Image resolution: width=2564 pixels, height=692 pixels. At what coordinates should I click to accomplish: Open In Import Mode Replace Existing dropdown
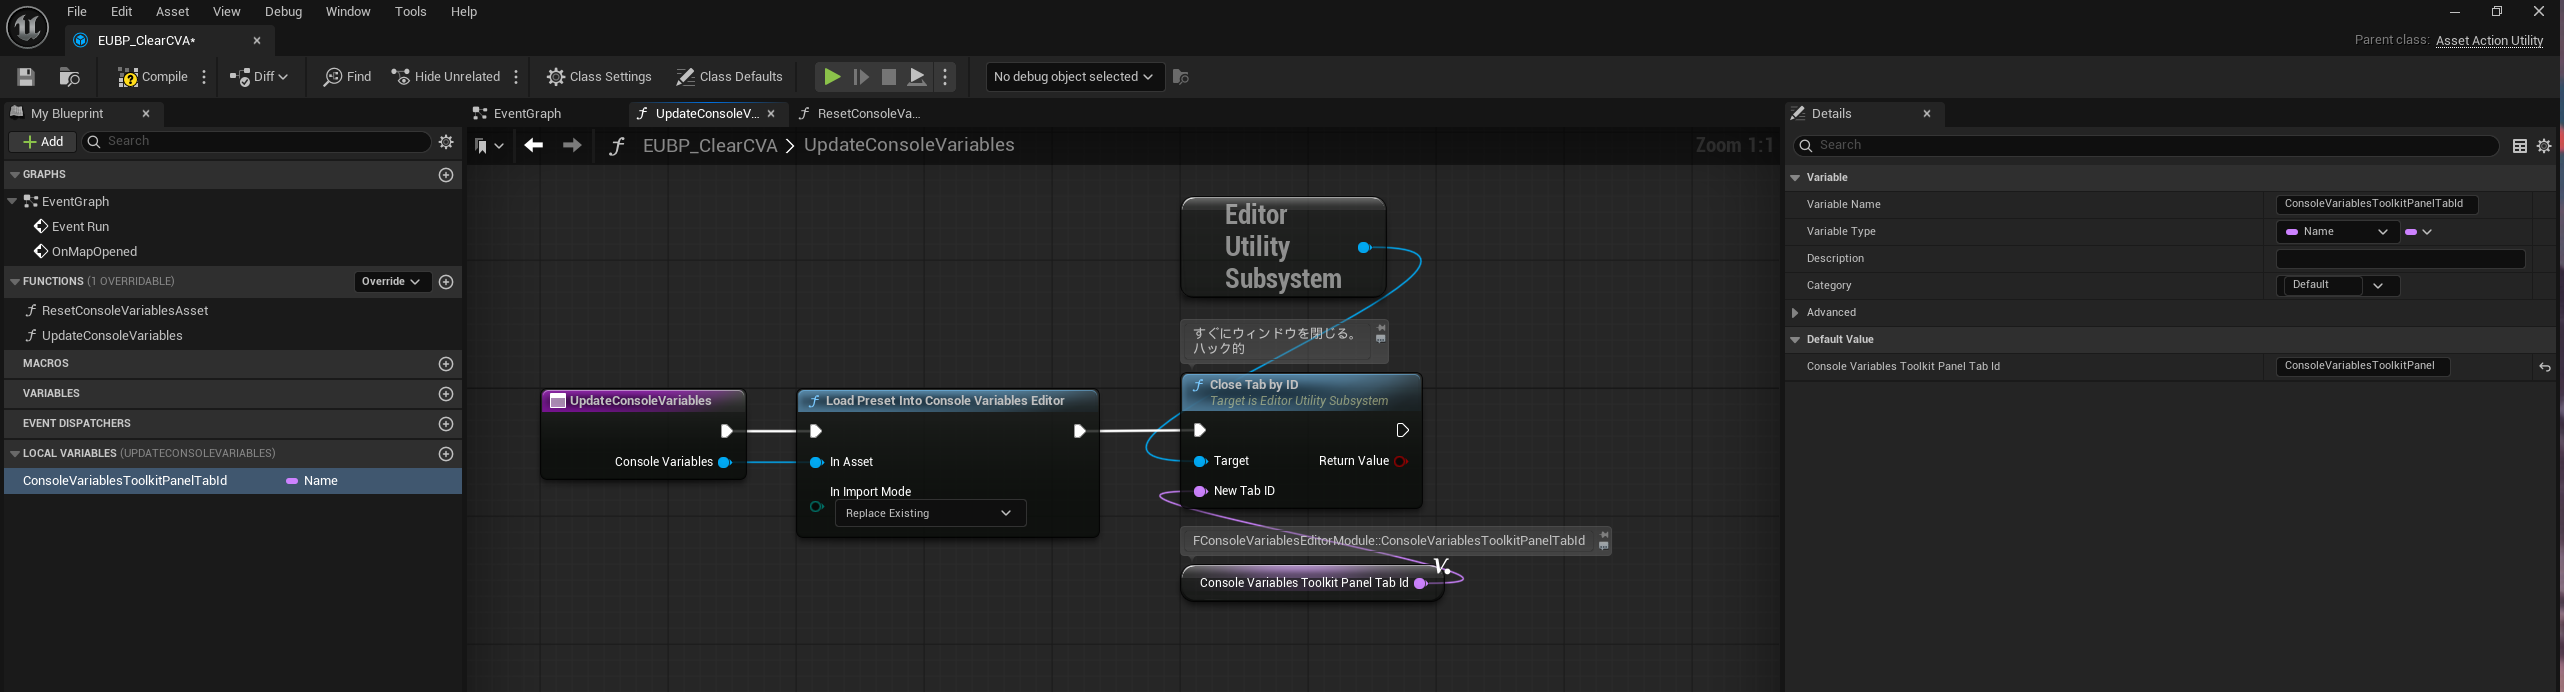pos(930,514)
